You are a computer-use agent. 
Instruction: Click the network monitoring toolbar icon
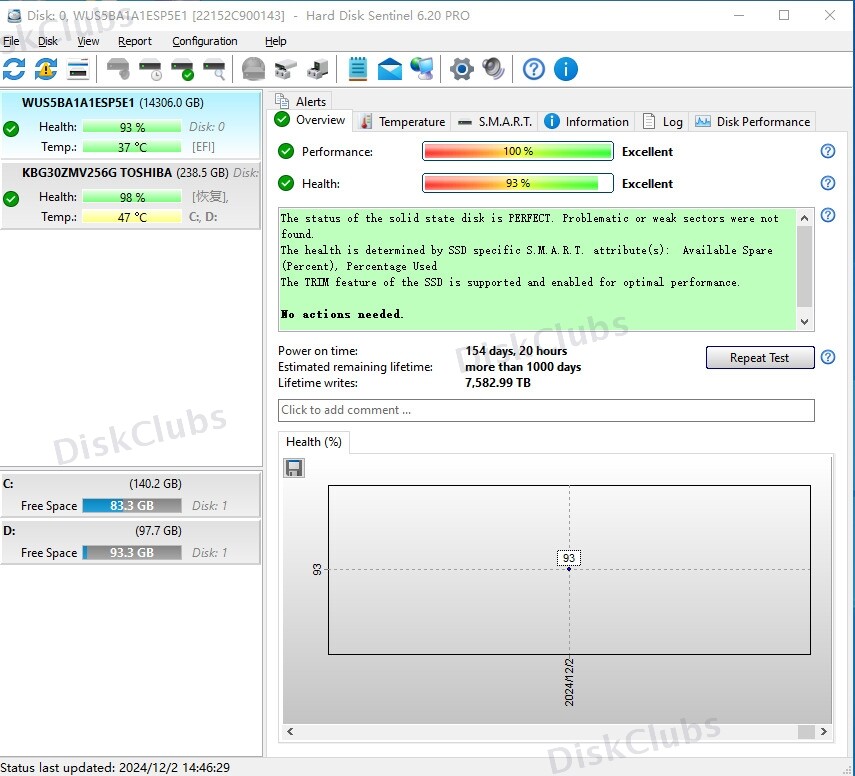(x=421, y=69)
